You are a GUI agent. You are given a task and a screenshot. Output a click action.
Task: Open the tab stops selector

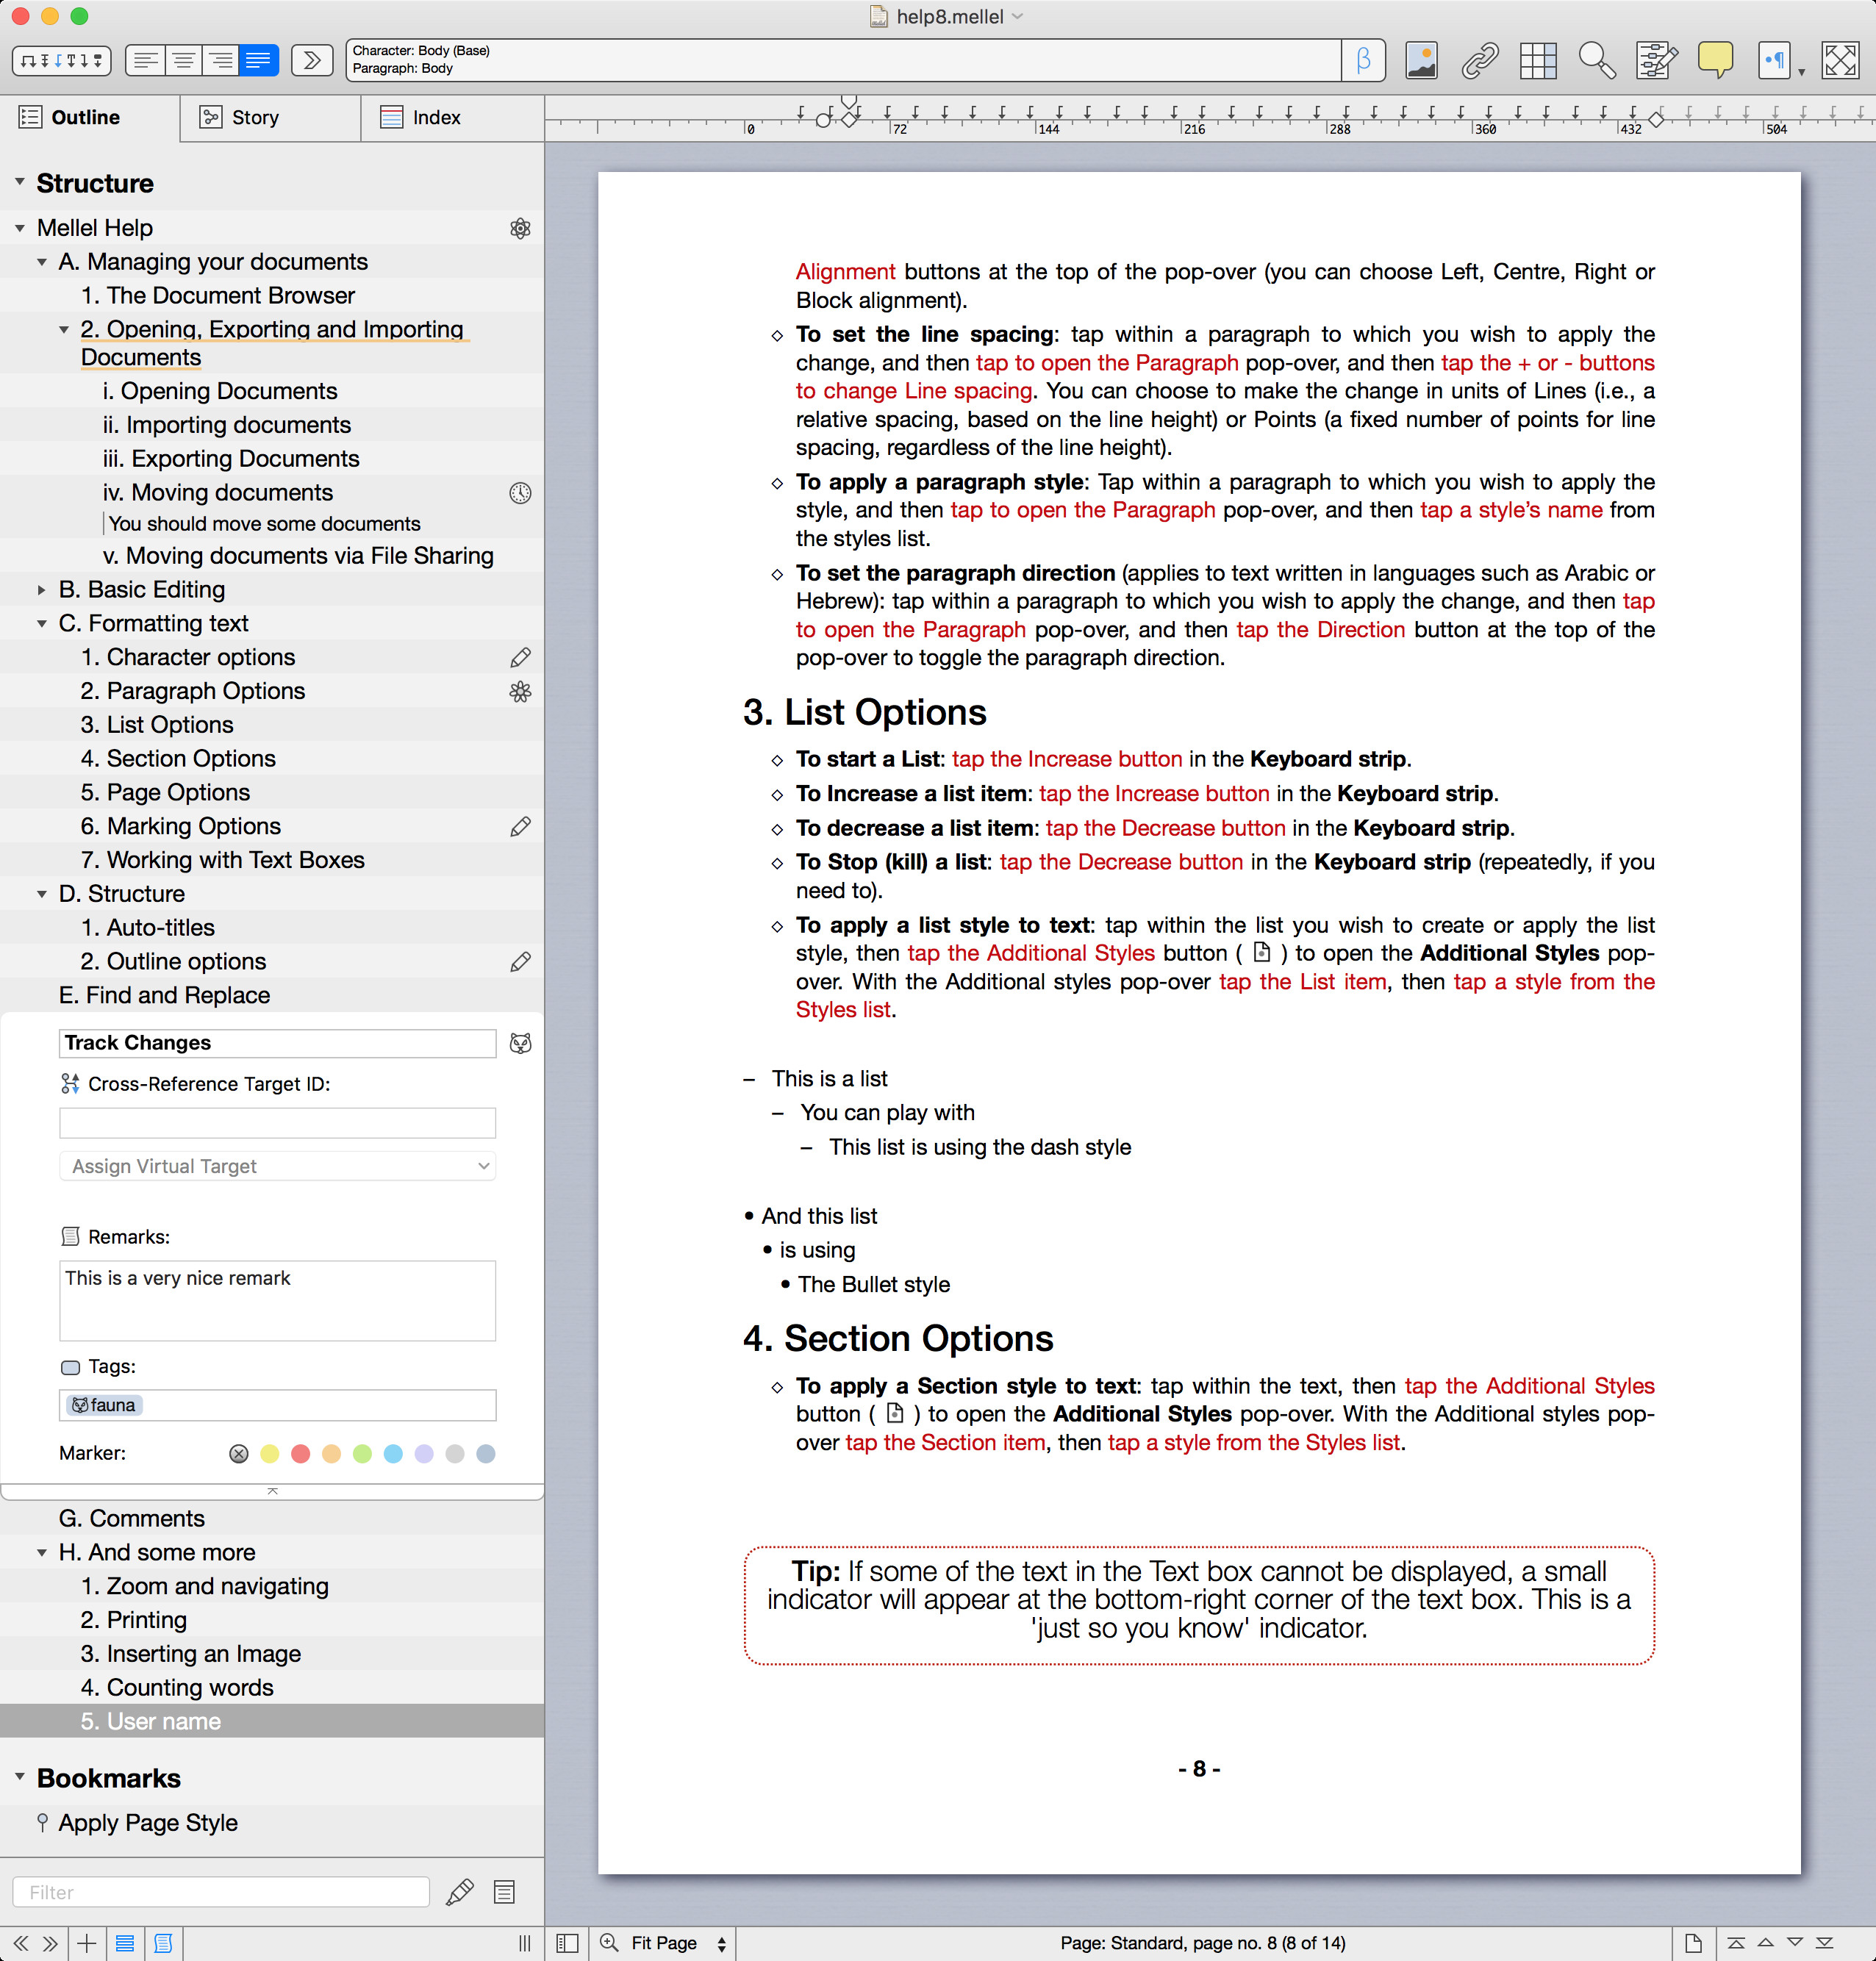(61, 60)
